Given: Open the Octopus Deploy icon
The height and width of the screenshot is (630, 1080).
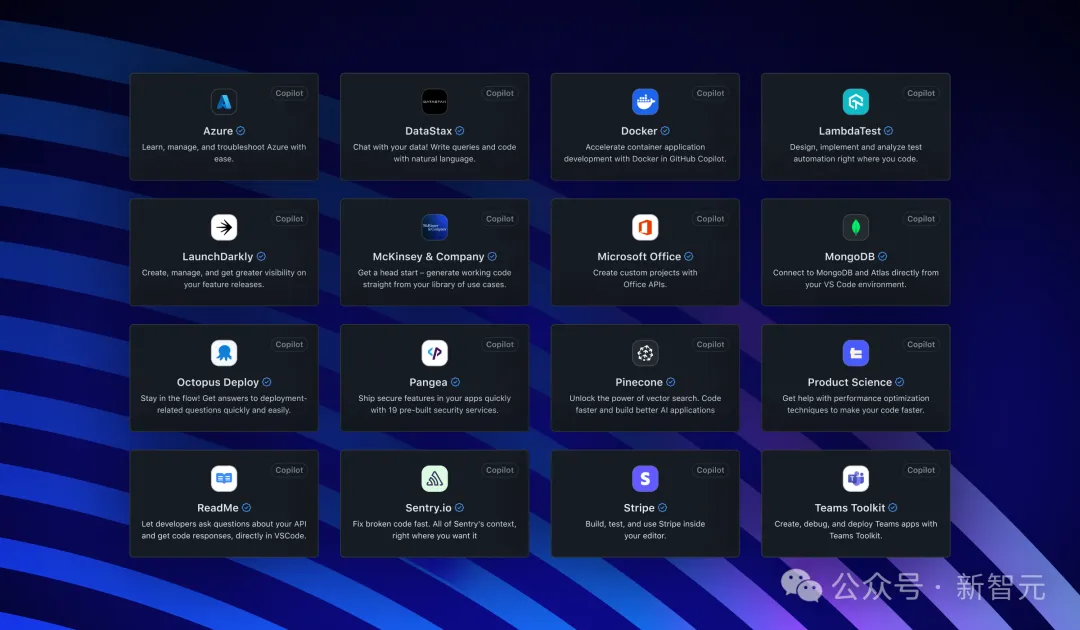Looking at the screenshot, I should coord(224,353).
